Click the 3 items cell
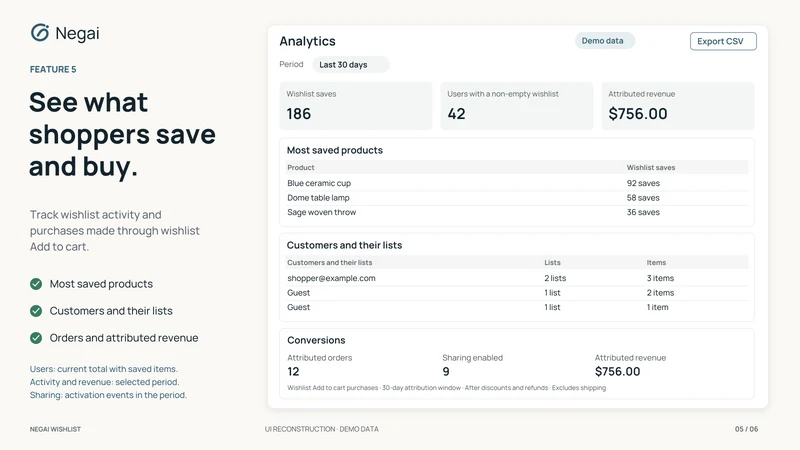Viewport: 800px width, 450px height. [x=660, y=278]
